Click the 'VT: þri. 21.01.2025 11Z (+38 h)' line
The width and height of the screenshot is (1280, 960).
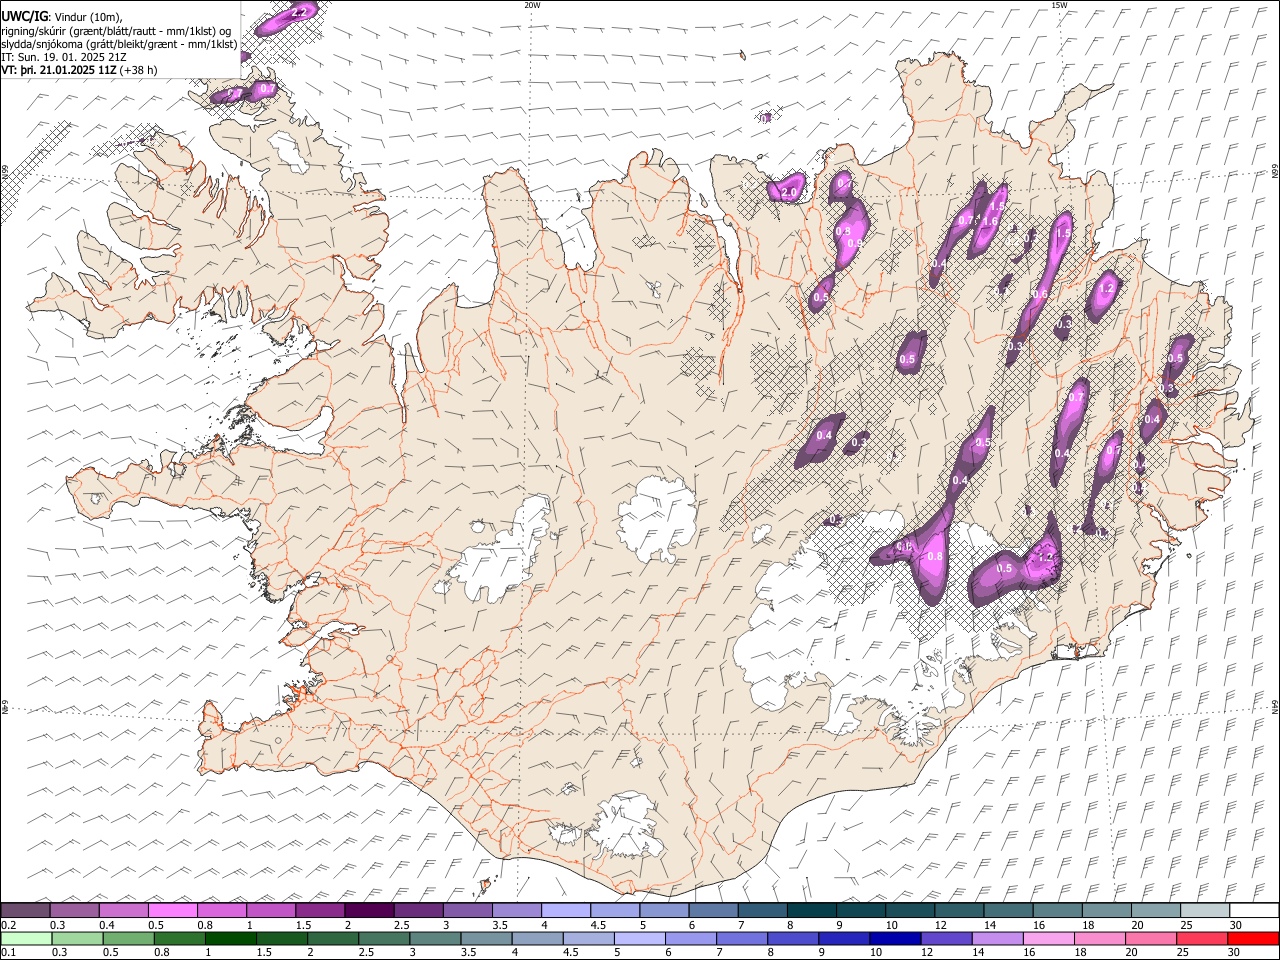(x=78, y=70)
